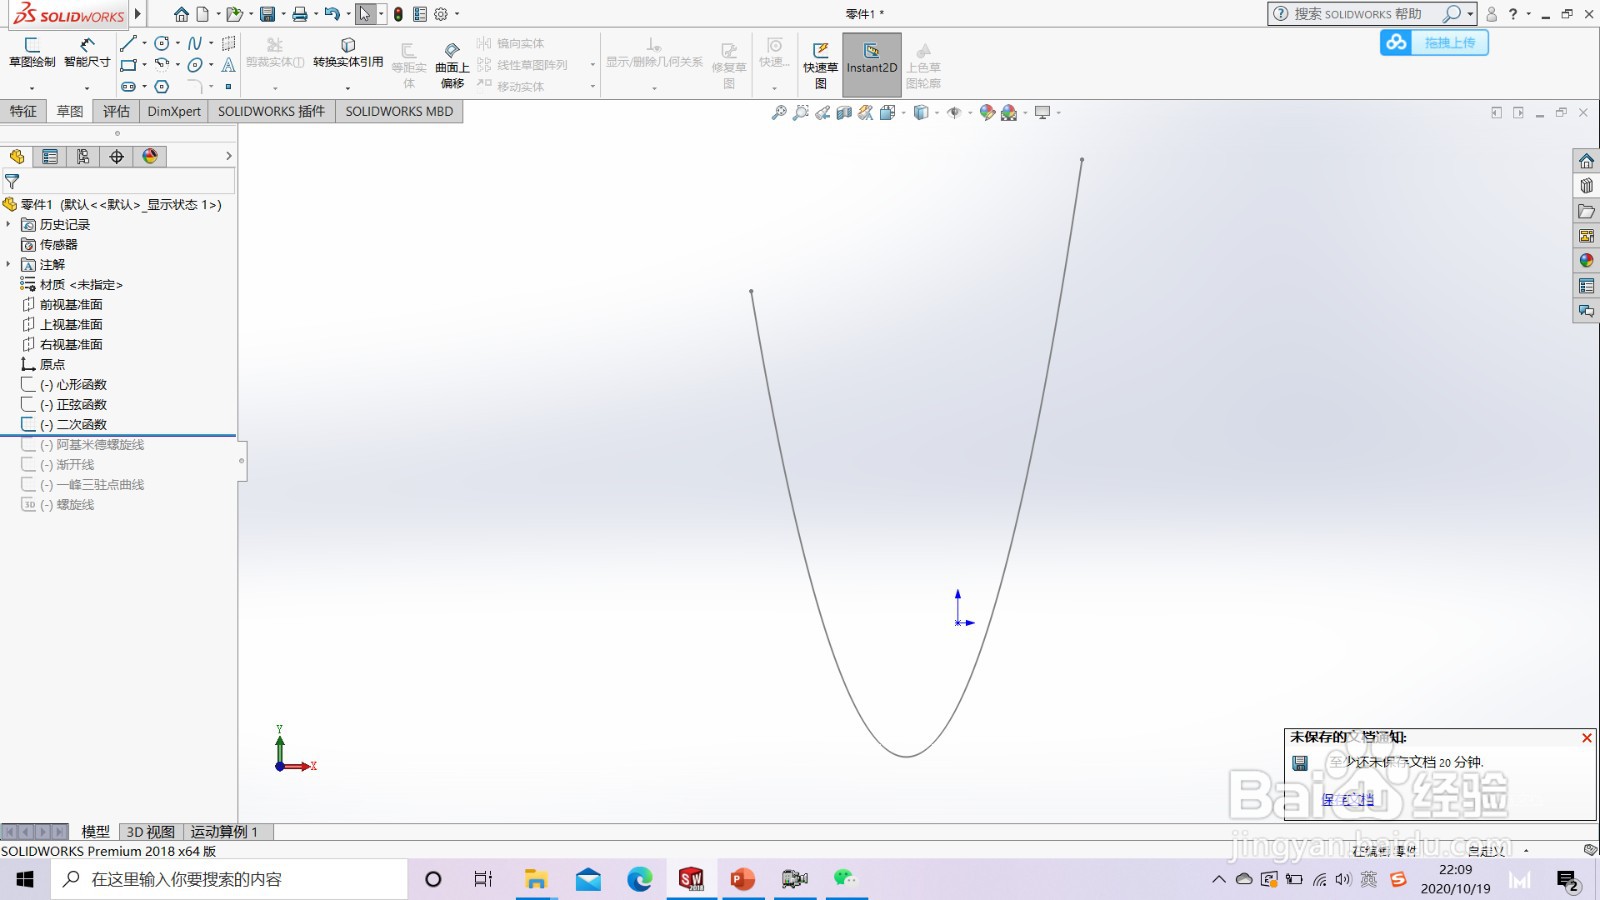1600x900 pixels.
Task: Select the Circle sketch tool
Action: [x=162, y=43]
